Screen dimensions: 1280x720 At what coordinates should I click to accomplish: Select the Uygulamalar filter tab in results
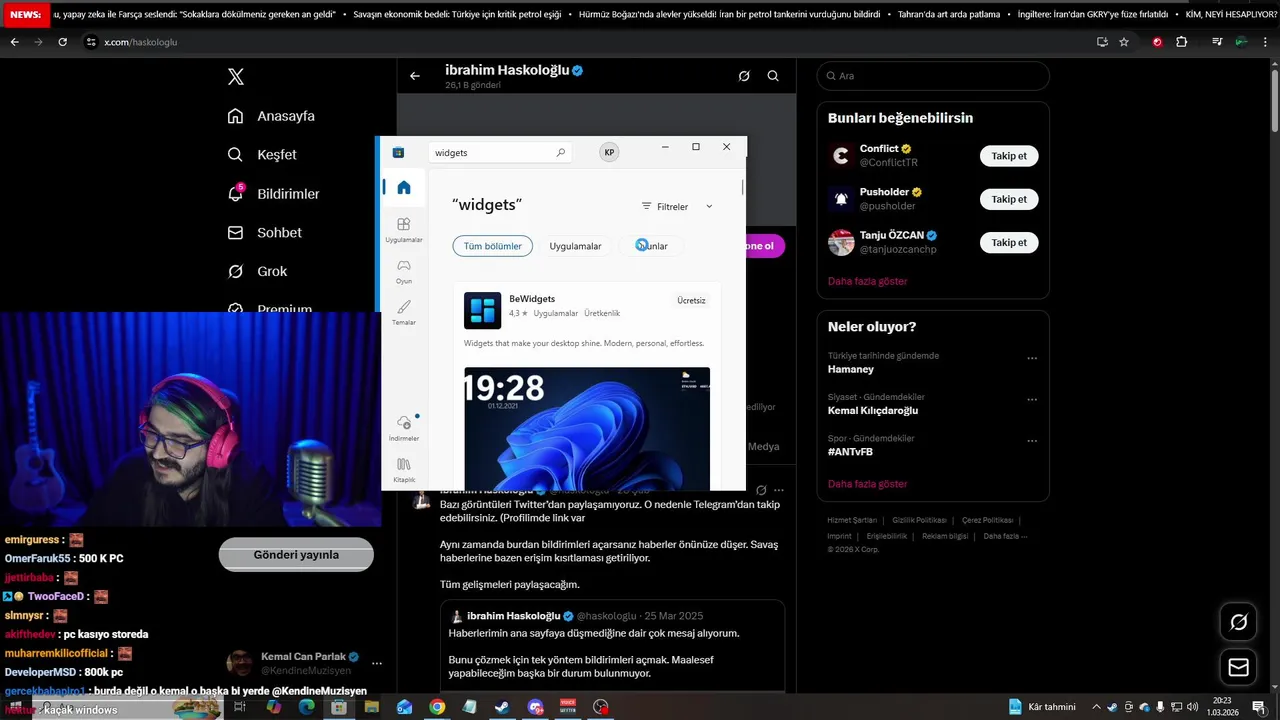[575, 246]
